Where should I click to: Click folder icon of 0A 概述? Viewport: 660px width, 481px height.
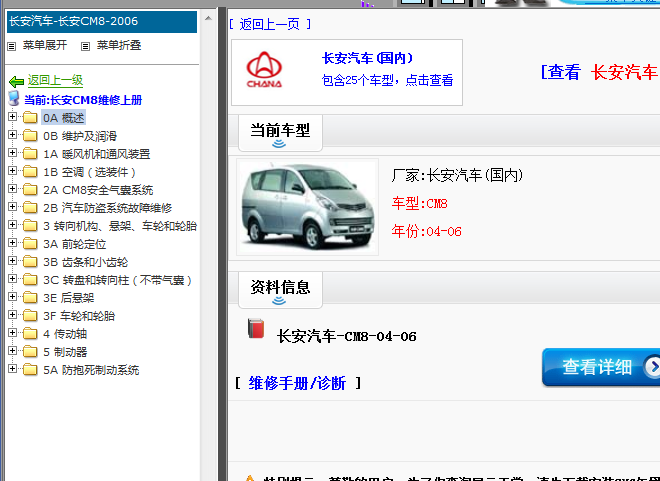click(x=30, y=117)
